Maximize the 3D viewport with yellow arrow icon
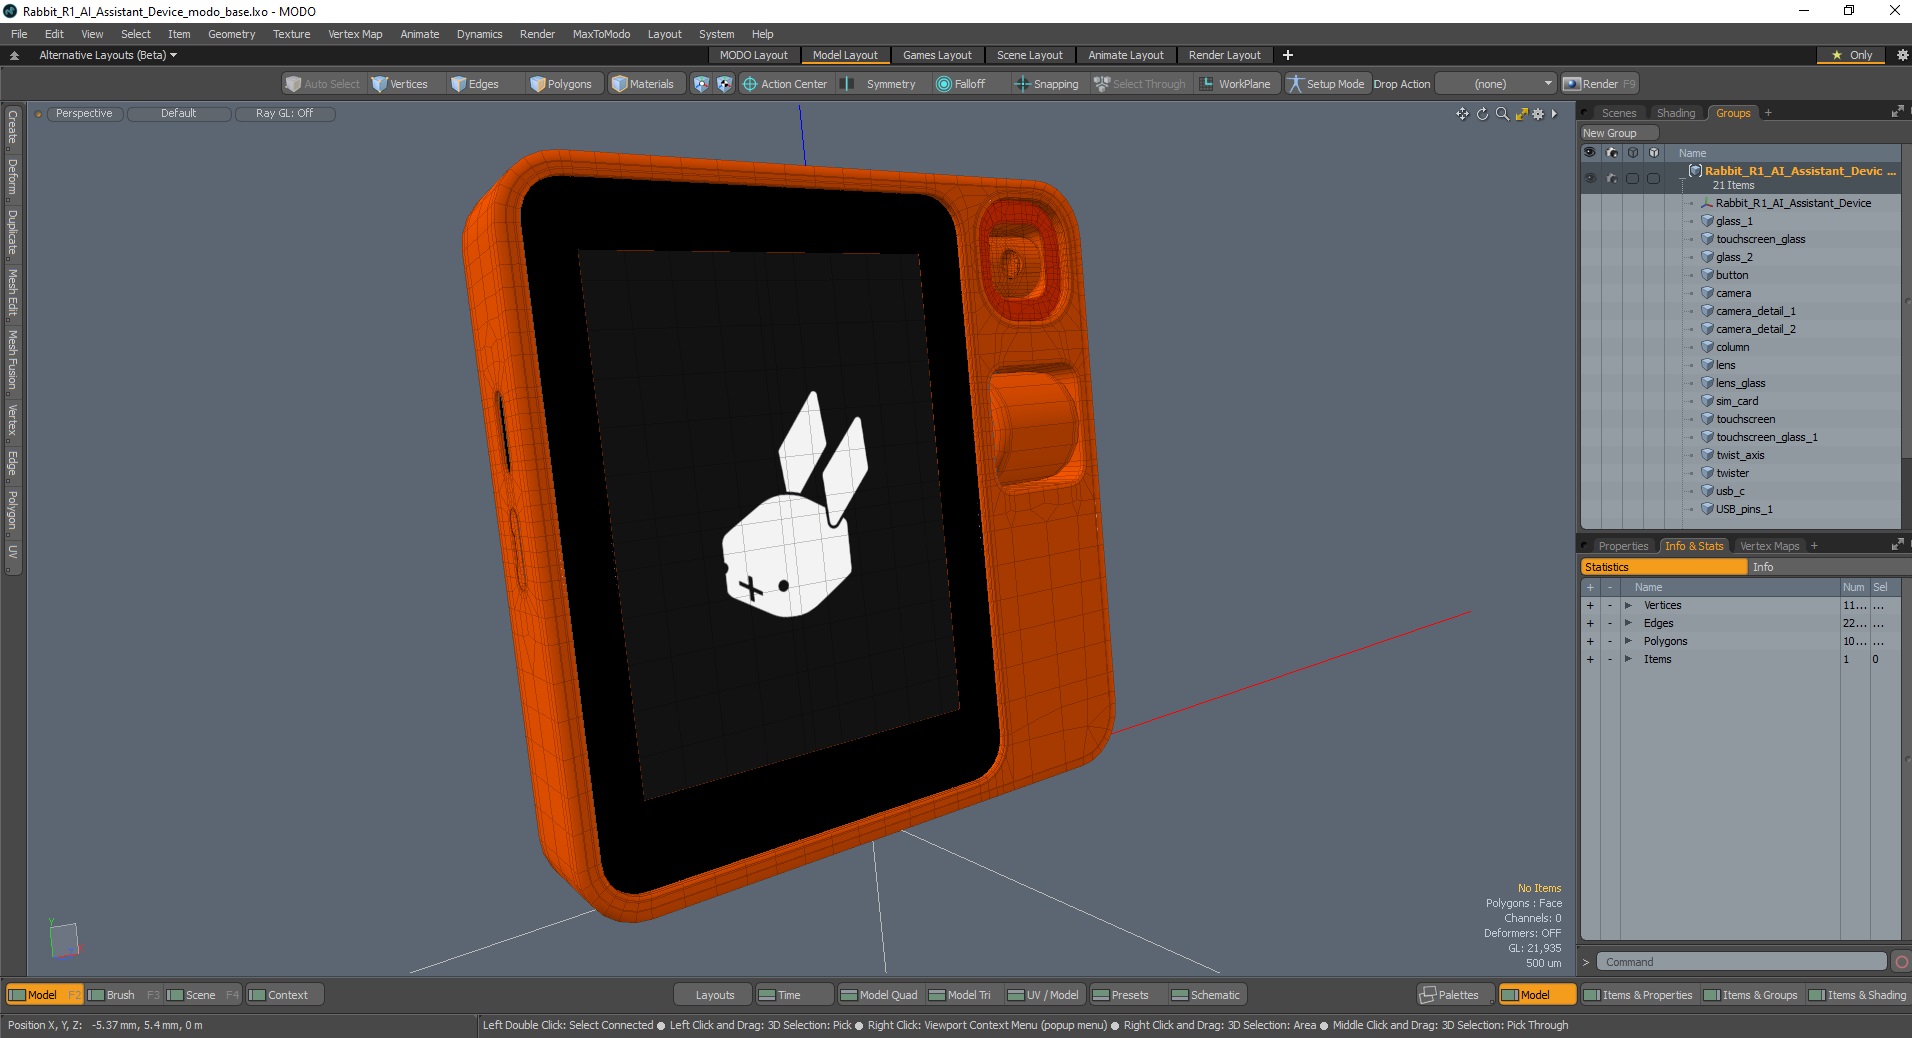1912x1038 pixels. [x=1521, y=114]
